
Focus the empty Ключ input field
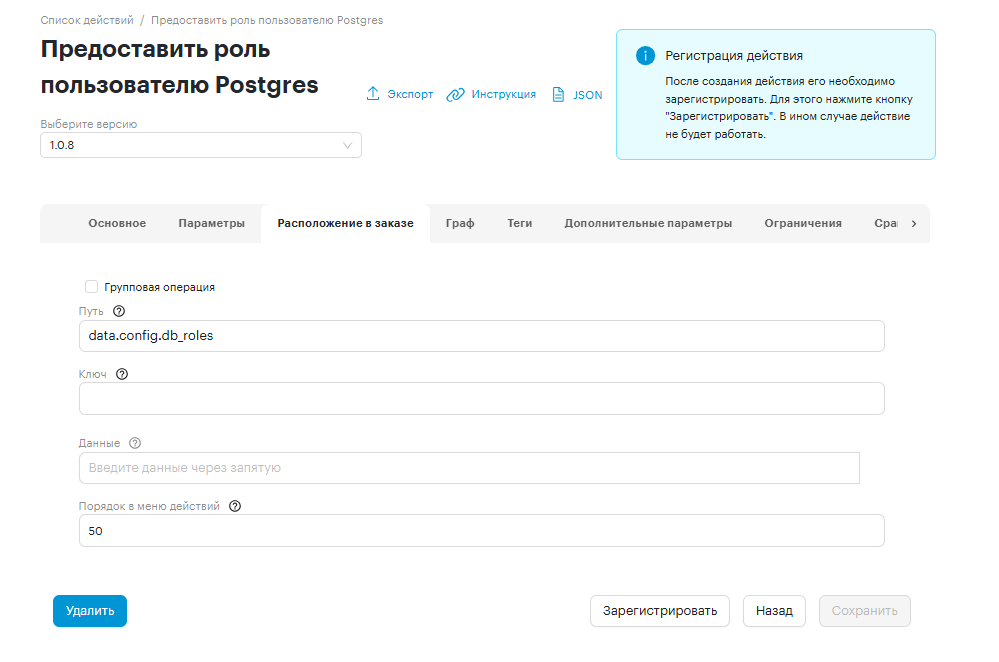point(482,398)
